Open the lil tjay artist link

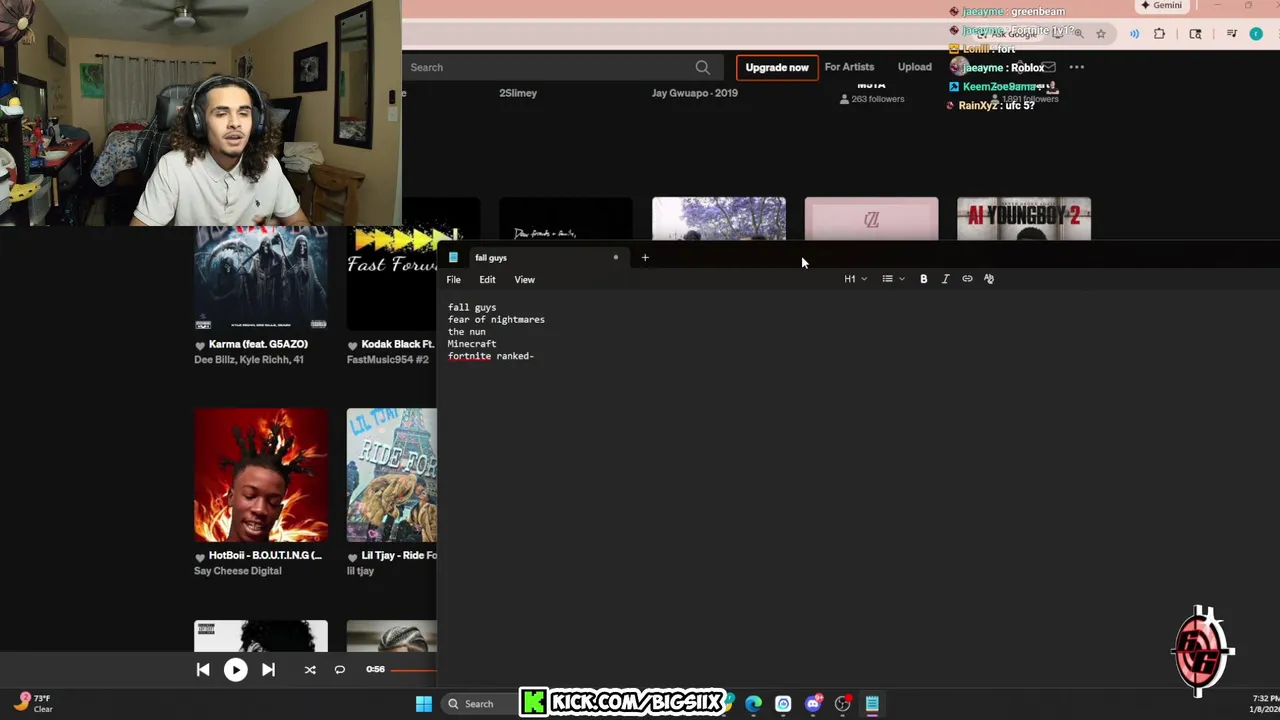(360, 571)
